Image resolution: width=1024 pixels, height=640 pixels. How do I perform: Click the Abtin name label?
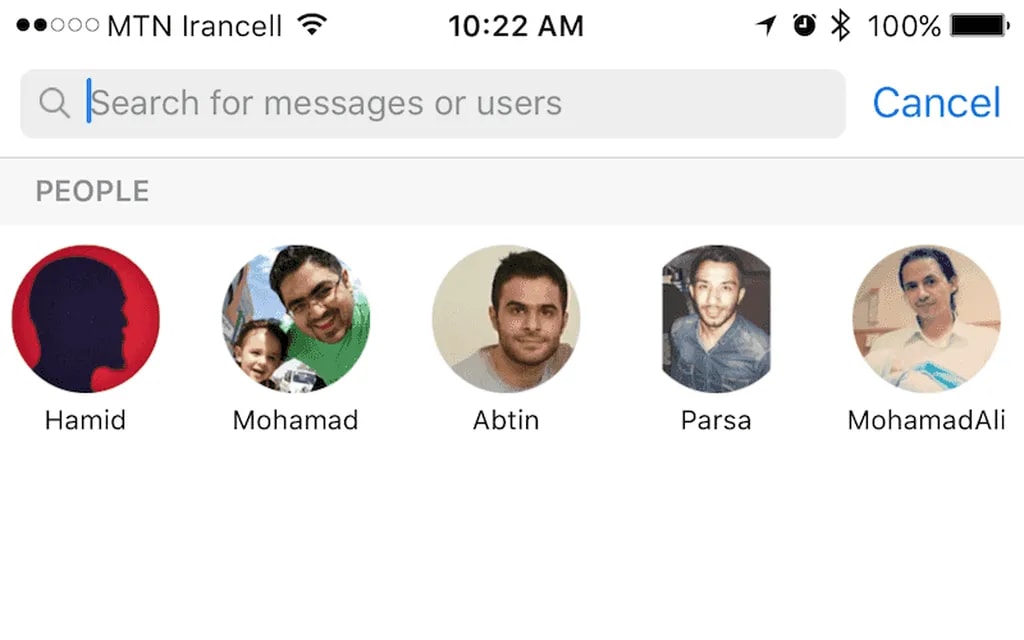[506, 420]
